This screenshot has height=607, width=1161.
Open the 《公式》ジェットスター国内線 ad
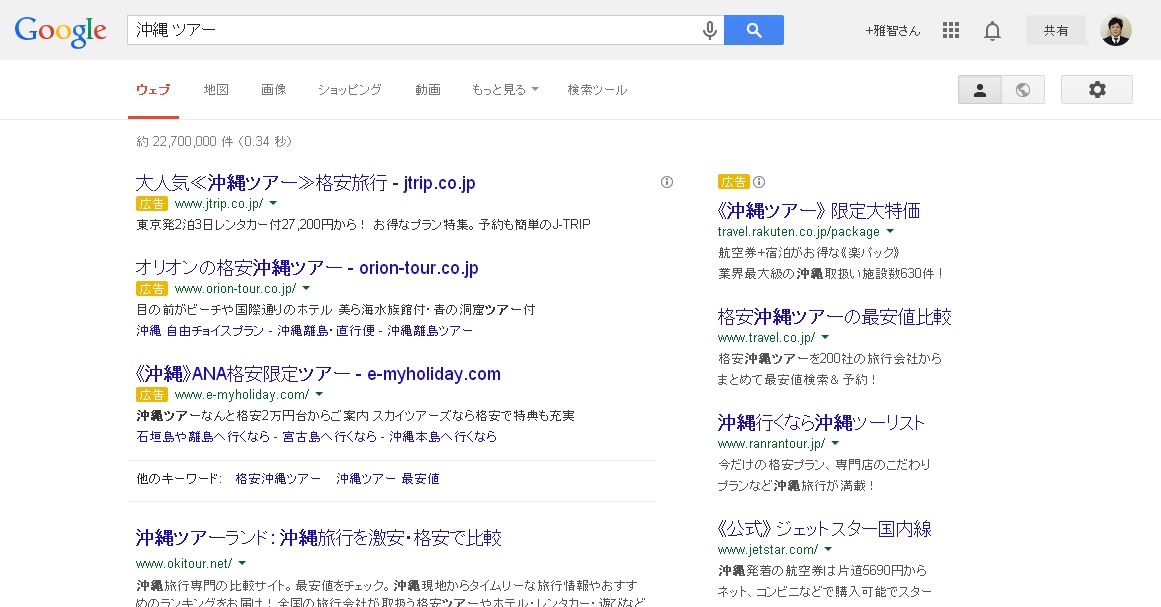pos(824,529)
